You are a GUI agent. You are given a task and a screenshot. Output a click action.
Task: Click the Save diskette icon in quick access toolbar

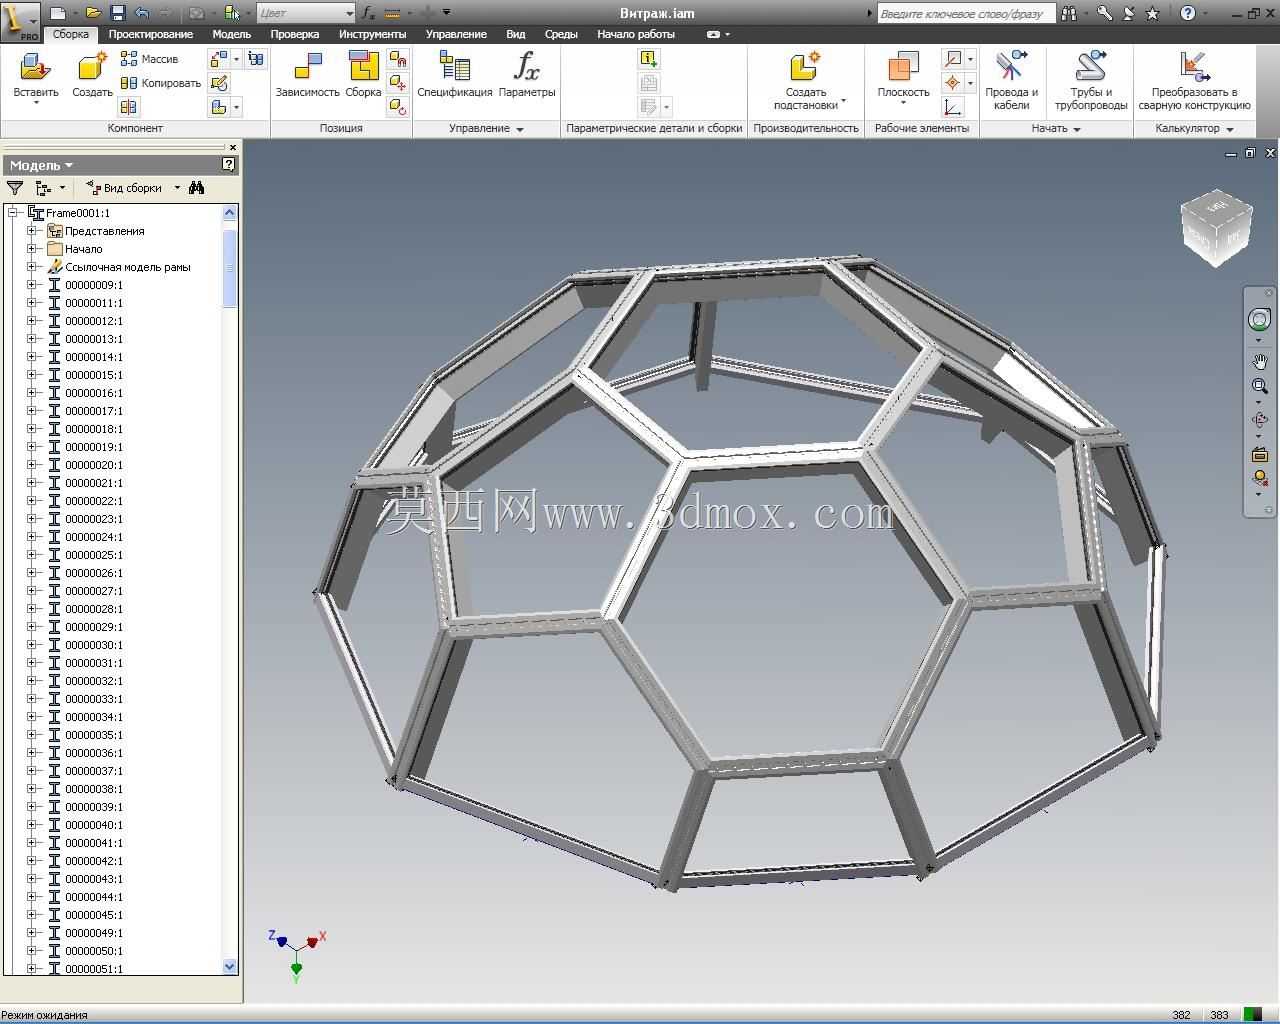(x=117, y=13)
